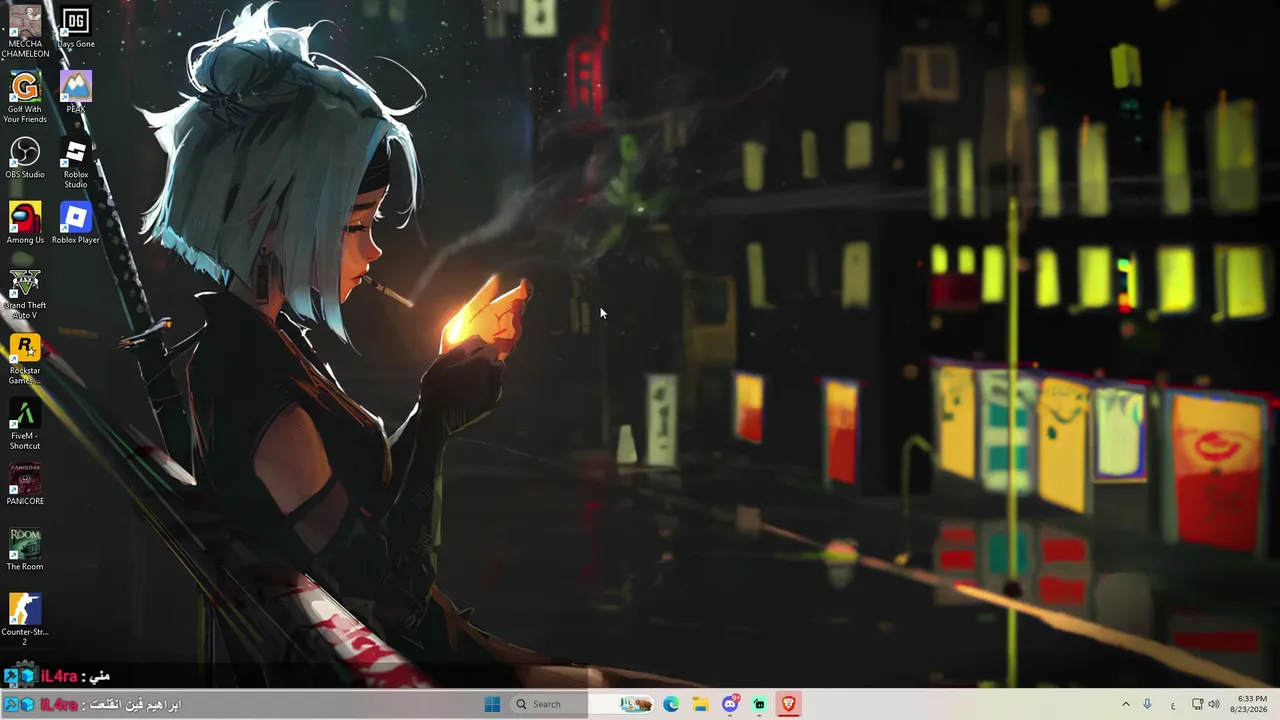Select the Golf With Your Friends icon

coord(25,97)
